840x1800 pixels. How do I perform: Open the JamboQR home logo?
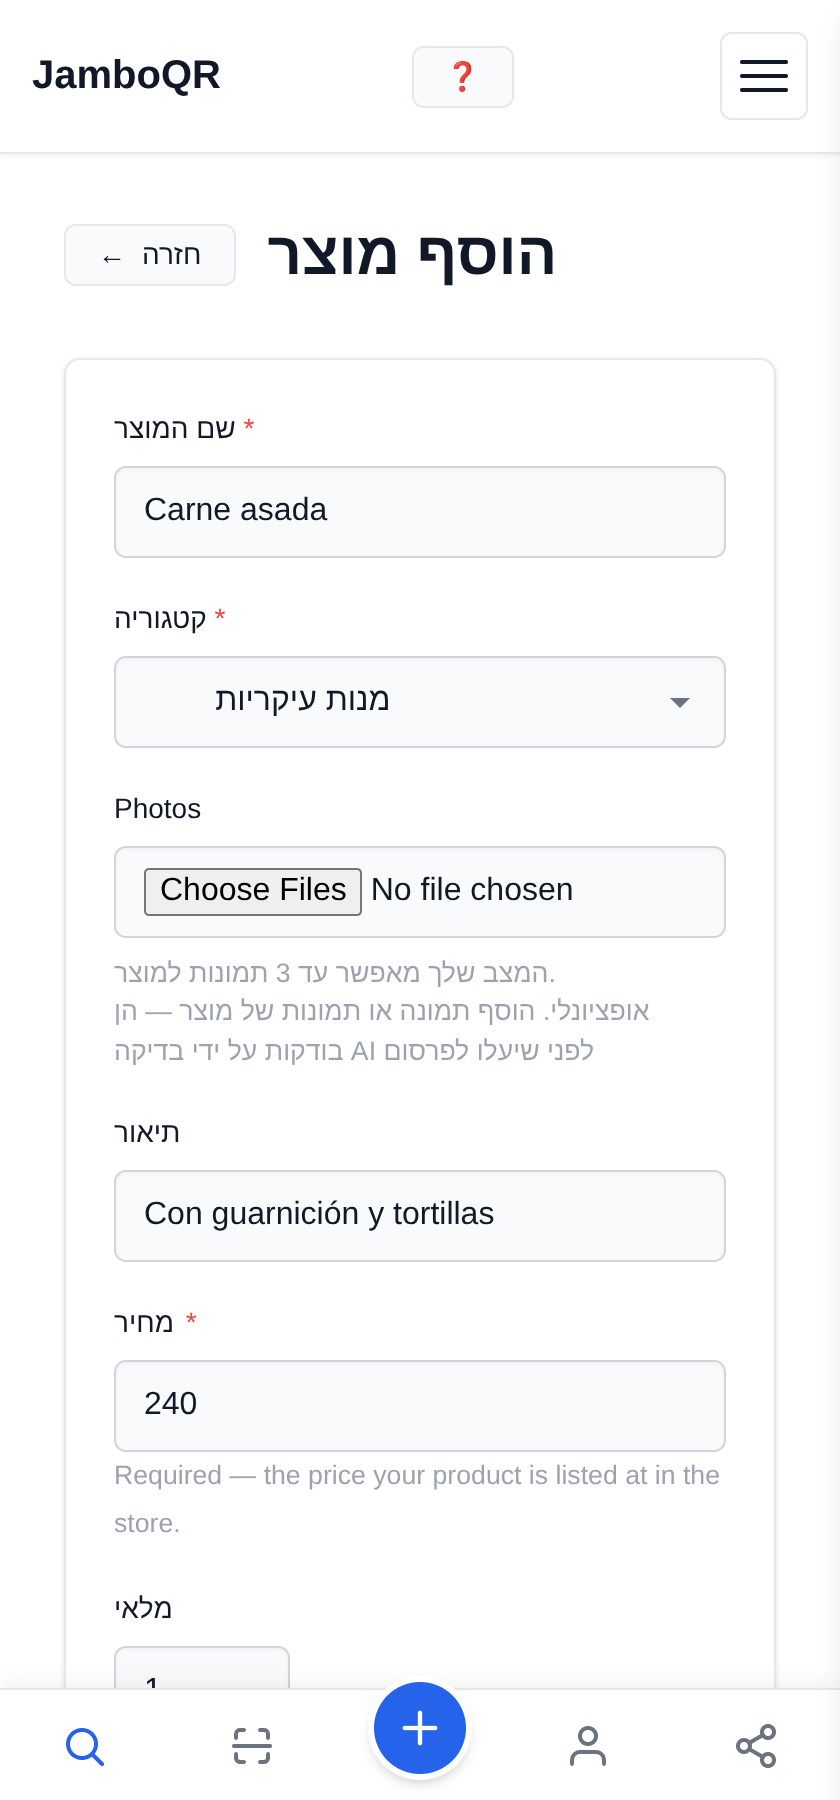126,75
